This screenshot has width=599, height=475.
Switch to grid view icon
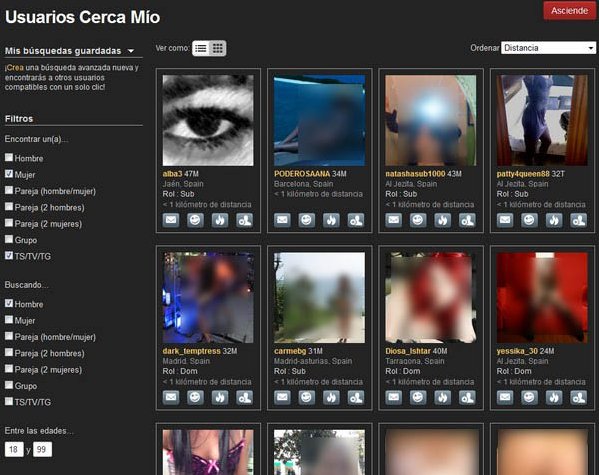pyautogui.click(x=218, y=48)
